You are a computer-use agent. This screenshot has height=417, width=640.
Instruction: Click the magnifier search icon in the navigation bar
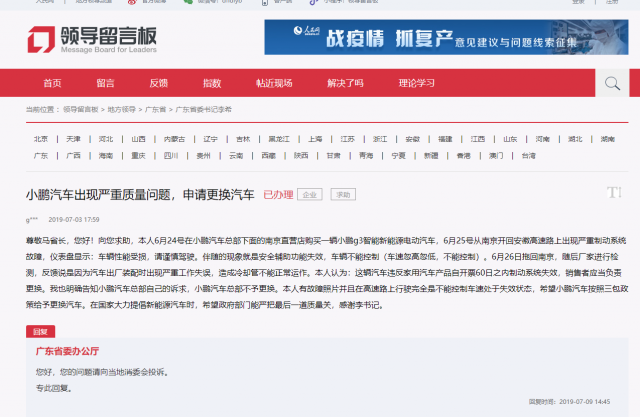coord(612,83)
